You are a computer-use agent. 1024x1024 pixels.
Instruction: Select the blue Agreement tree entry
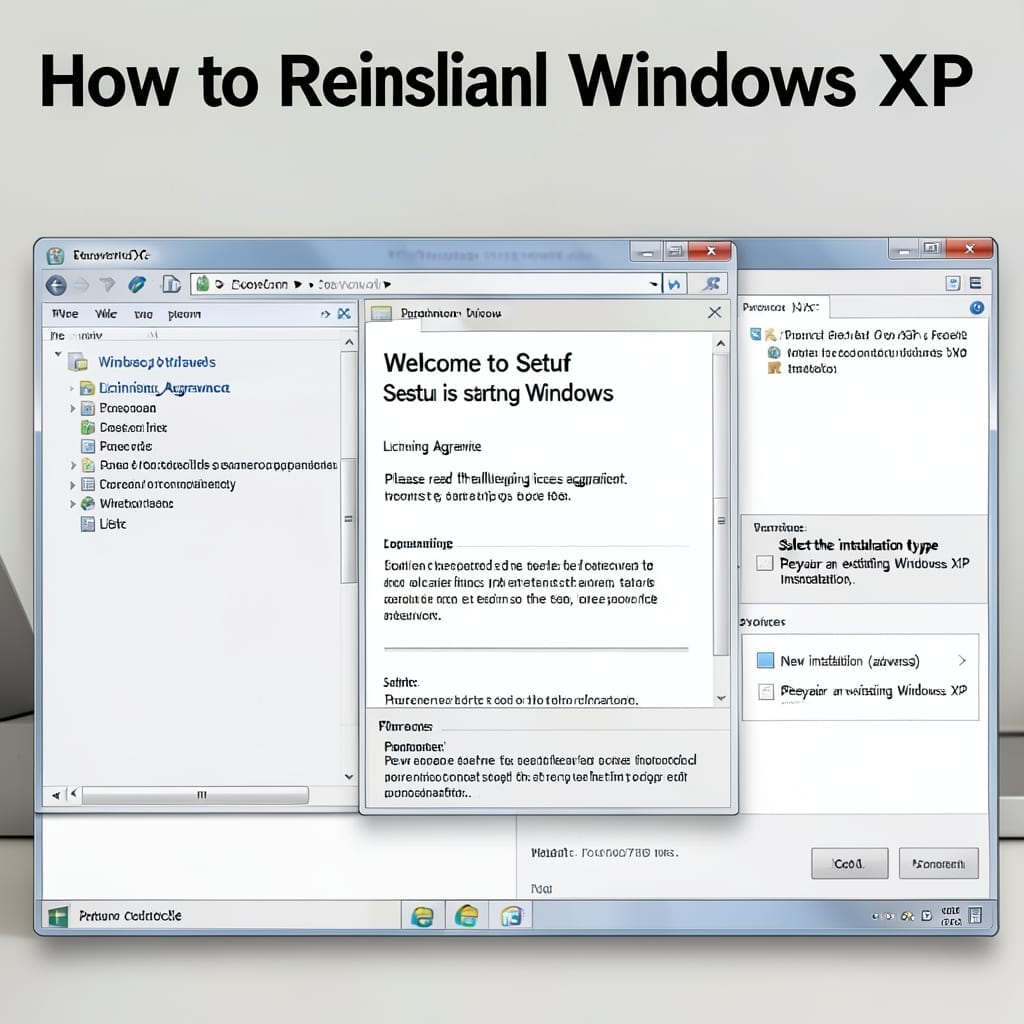pos(164,388)
